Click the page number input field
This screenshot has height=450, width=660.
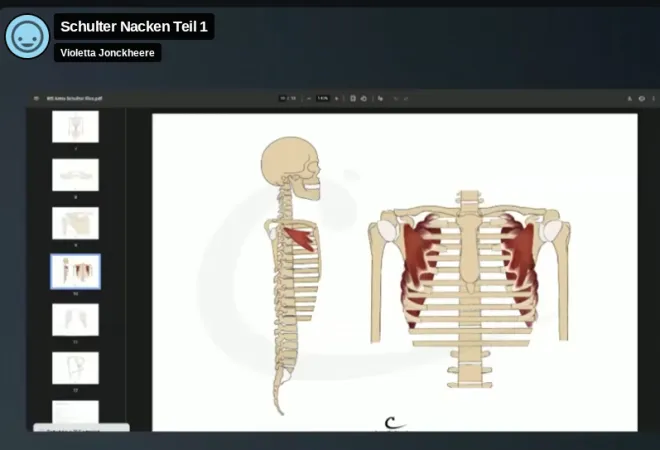tap(283, 99)
